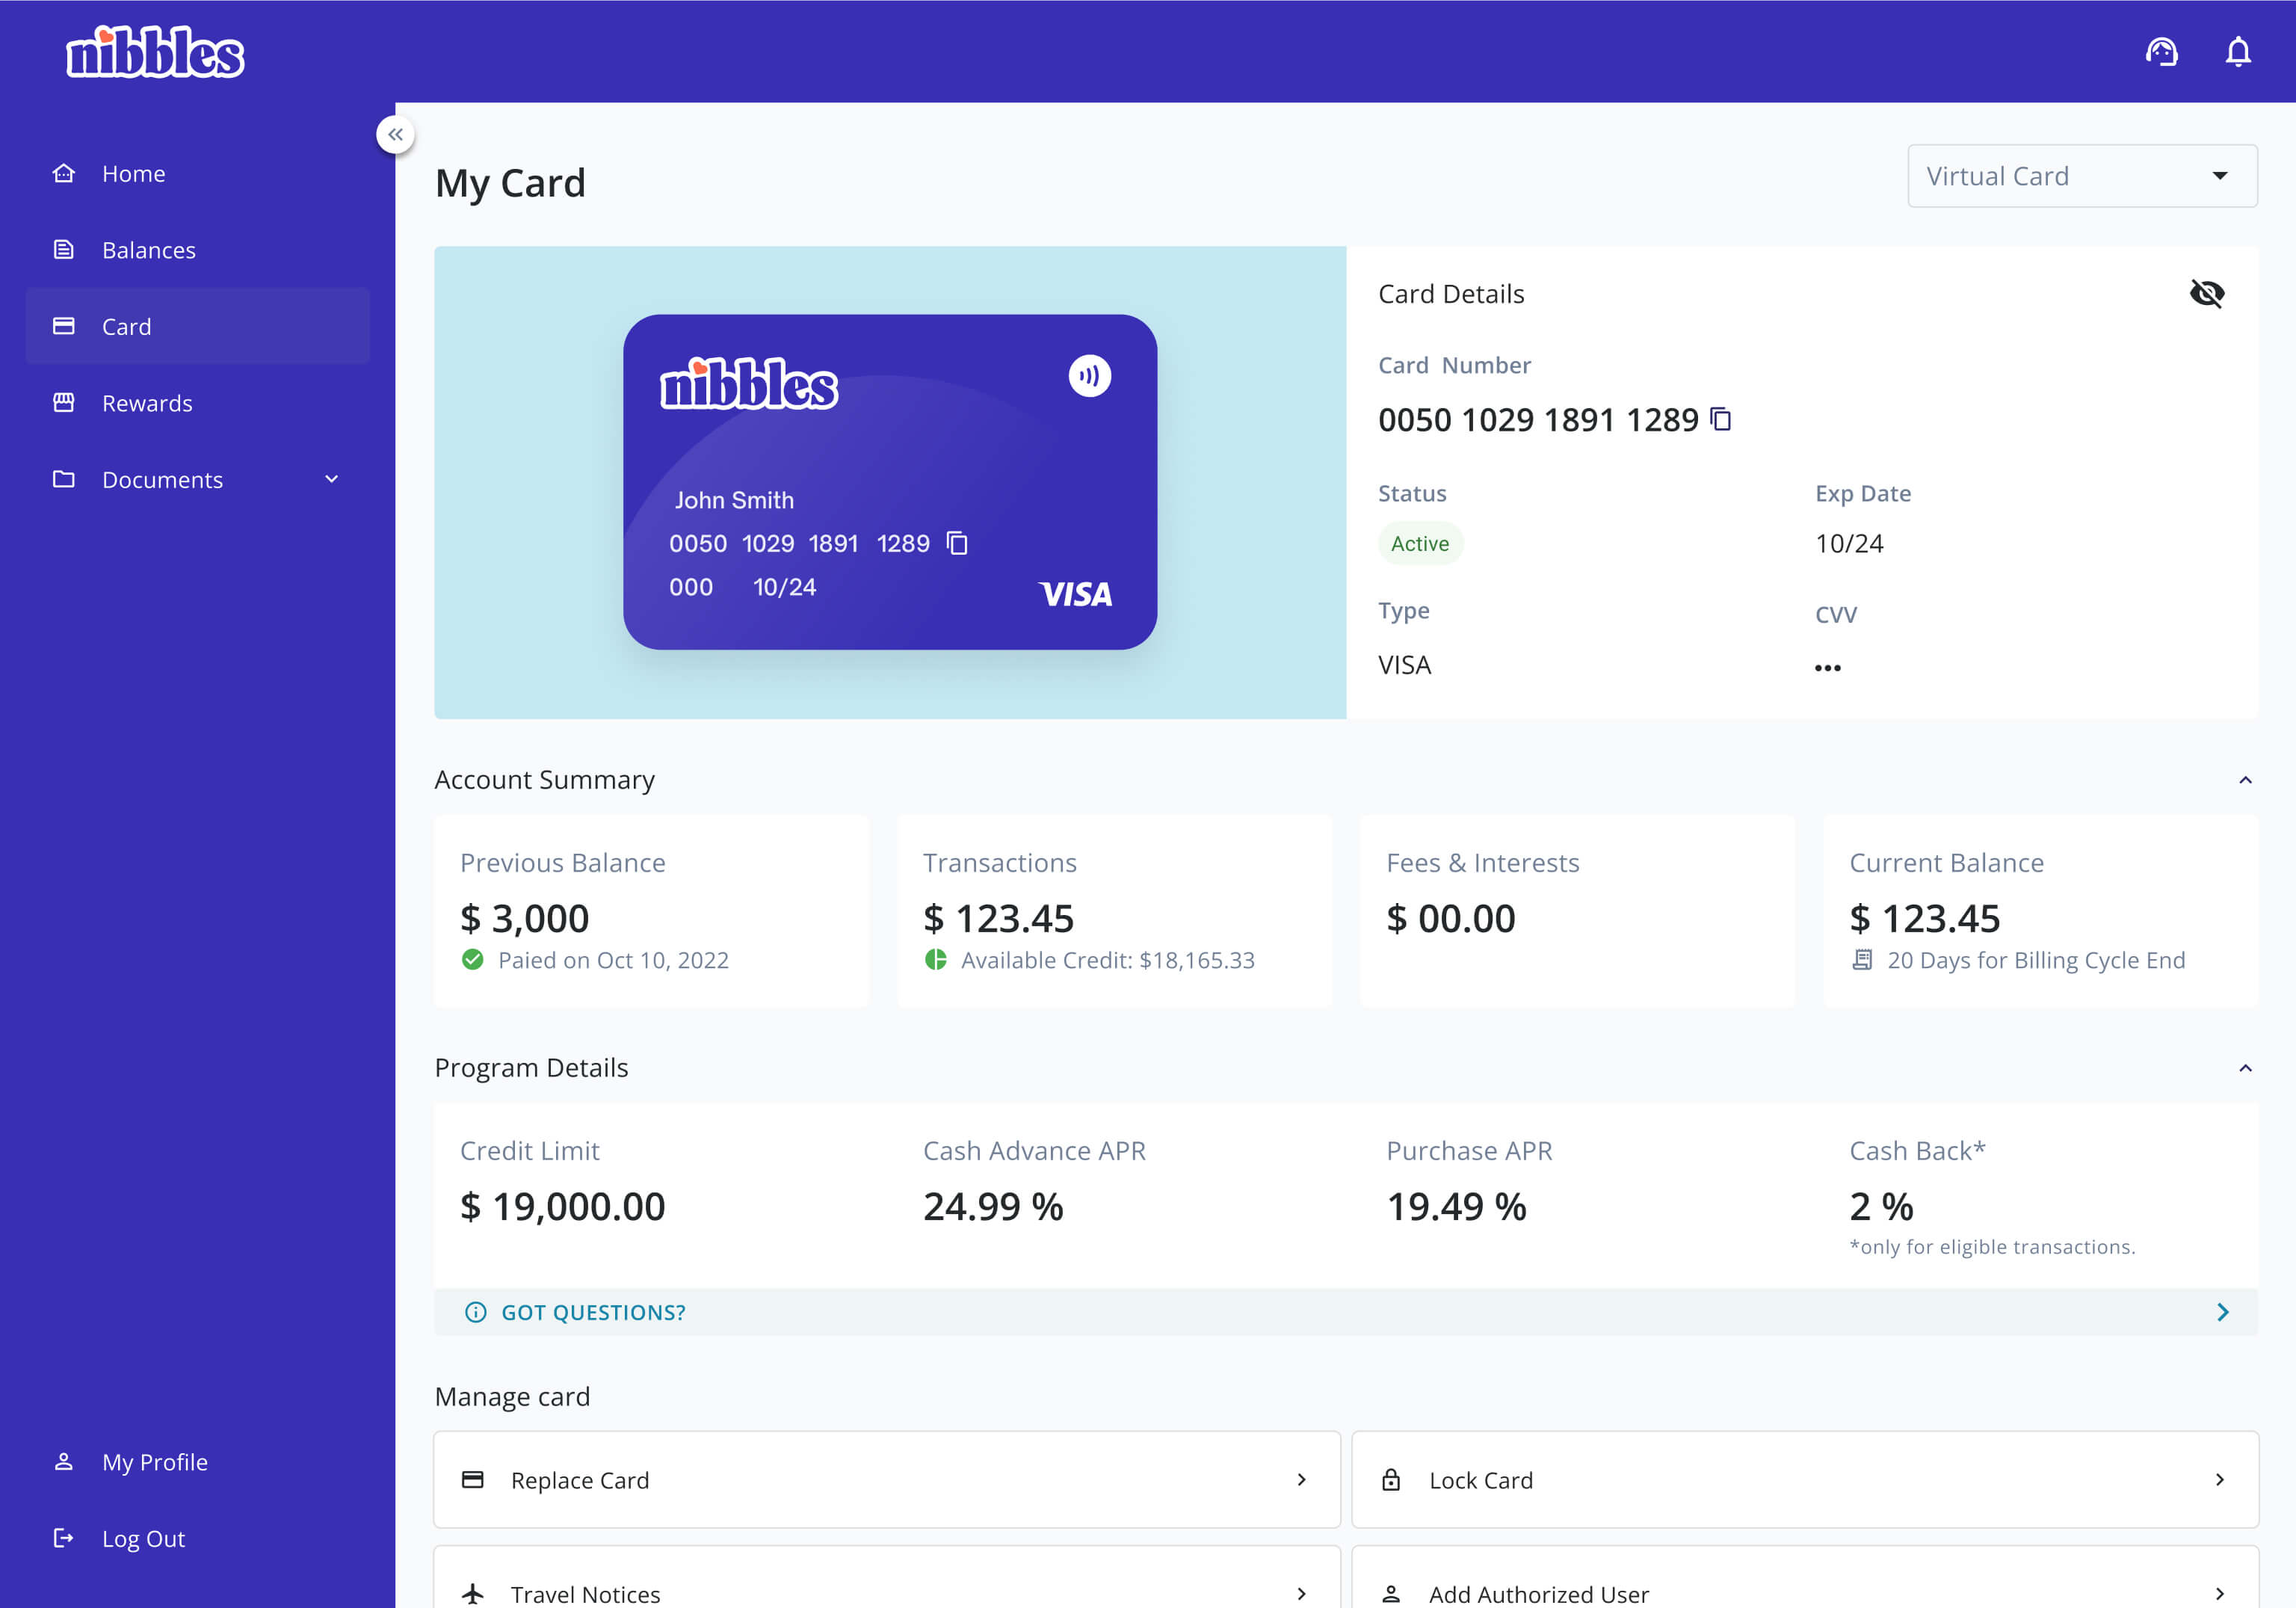Collapse the Program Details section
Image resolution: width=2296 pixels, height=1608 pixels.
click(x=2245, y=1068)
